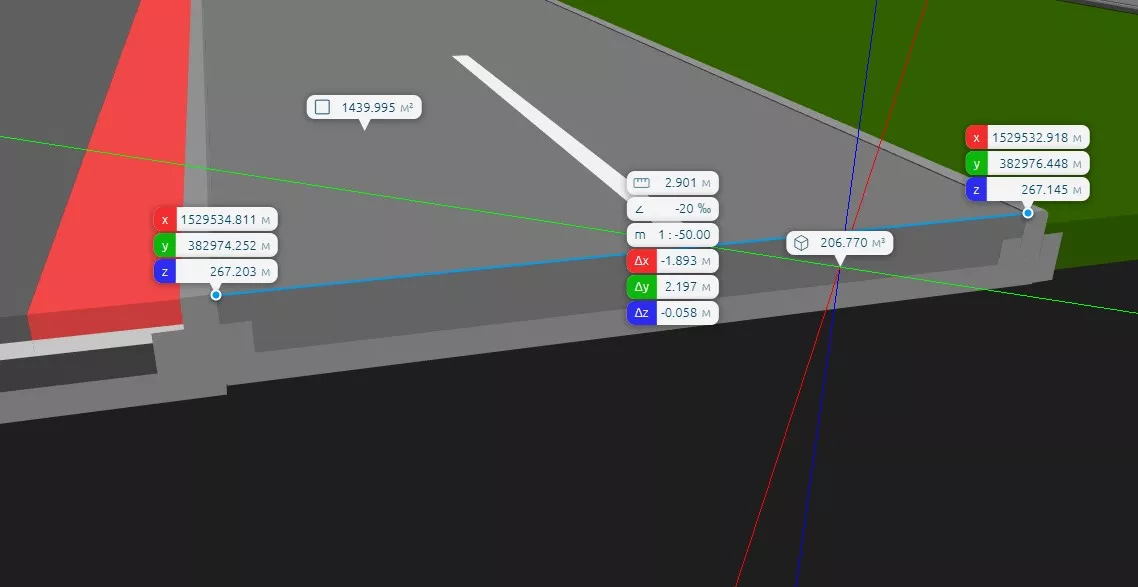Click the blue Δz badge
Screen dimensions: 1138x587
pos(641,314)
